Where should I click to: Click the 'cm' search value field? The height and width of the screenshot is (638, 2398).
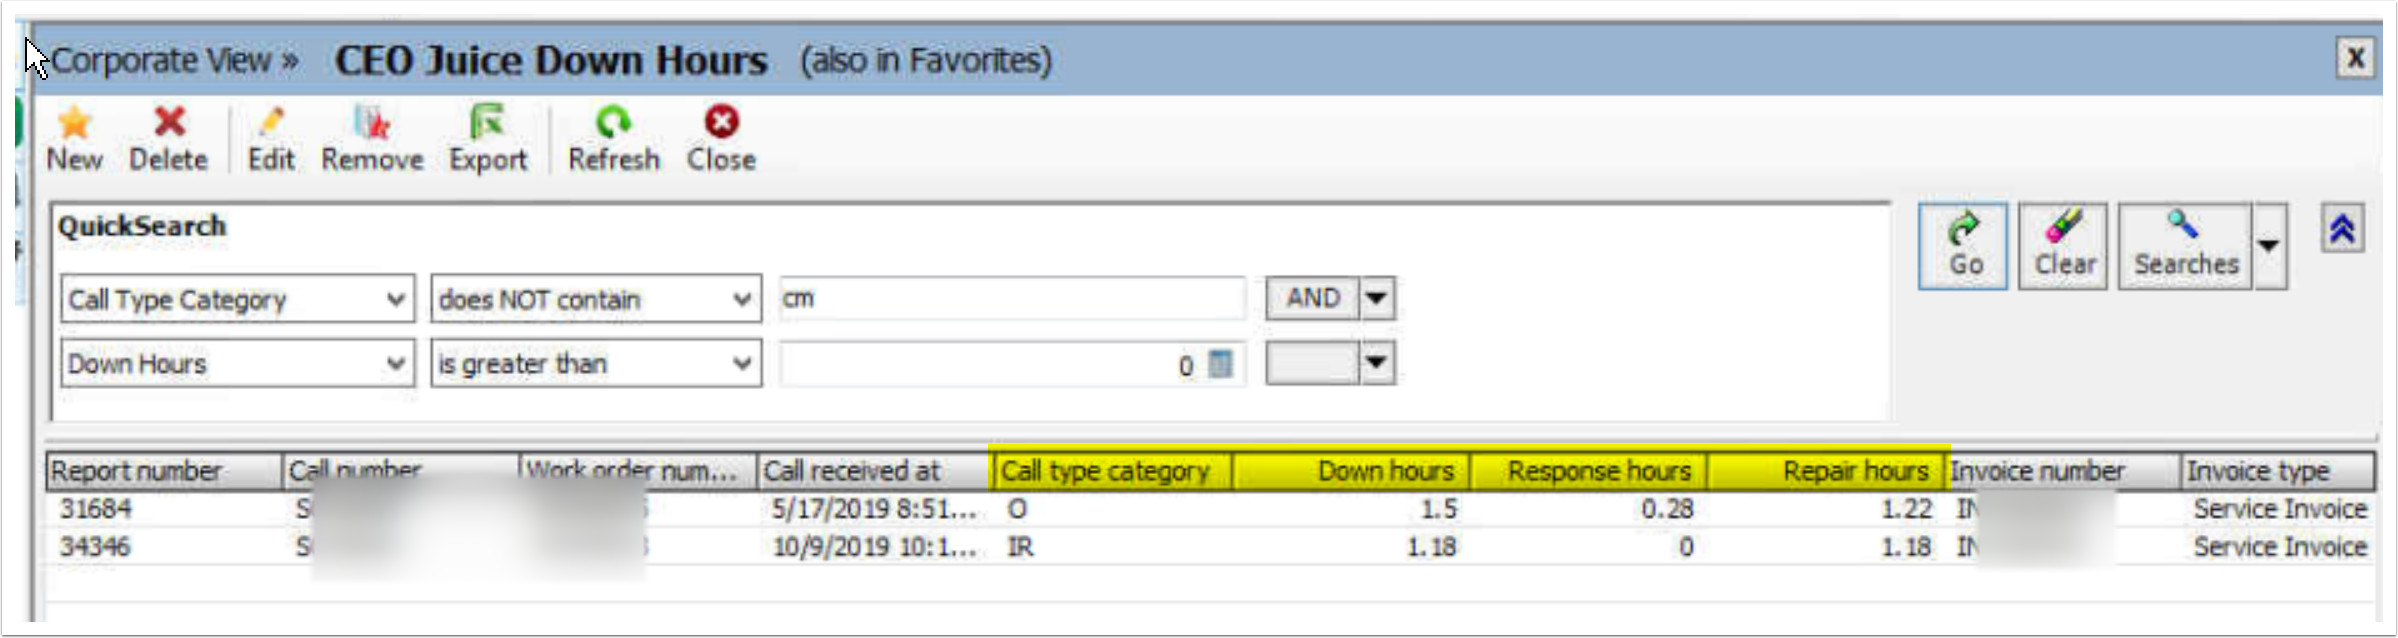(1012, 298)
